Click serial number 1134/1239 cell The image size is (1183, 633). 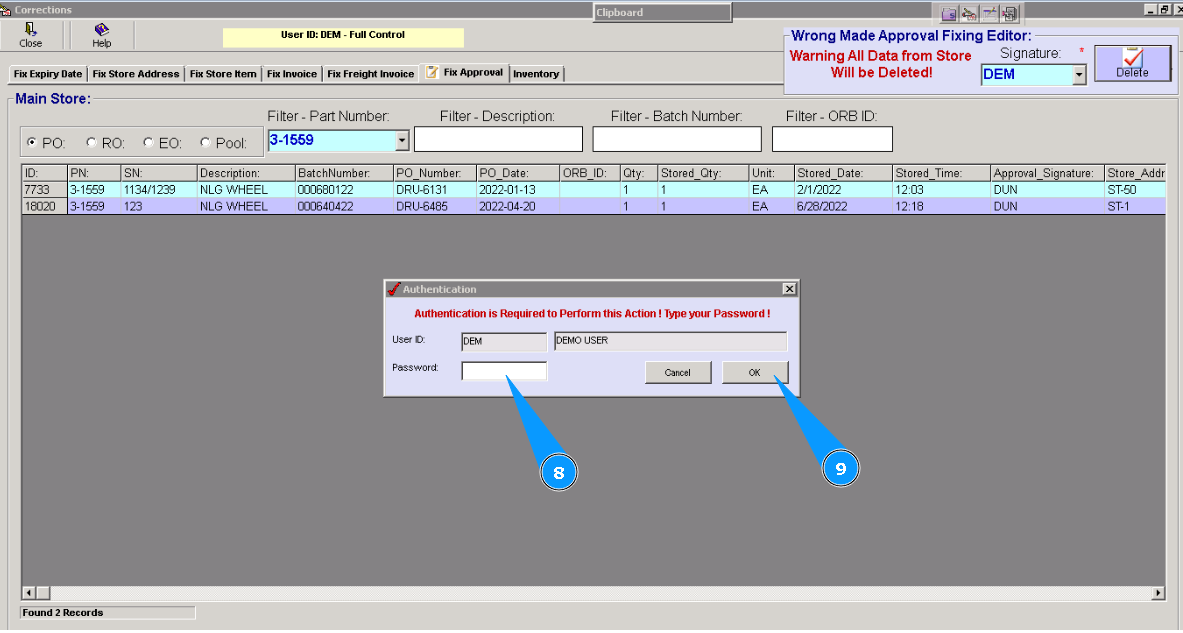[x=159, y=190]
